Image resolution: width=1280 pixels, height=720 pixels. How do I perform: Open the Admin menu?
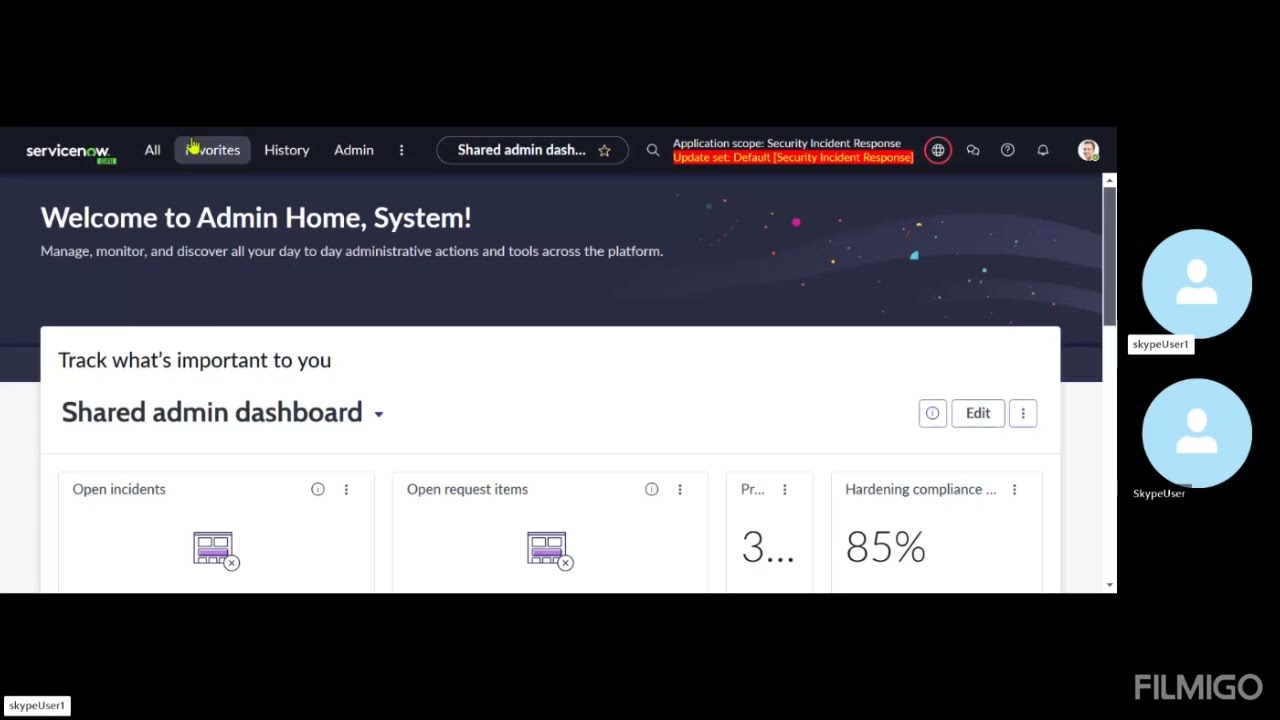(354, 150)
